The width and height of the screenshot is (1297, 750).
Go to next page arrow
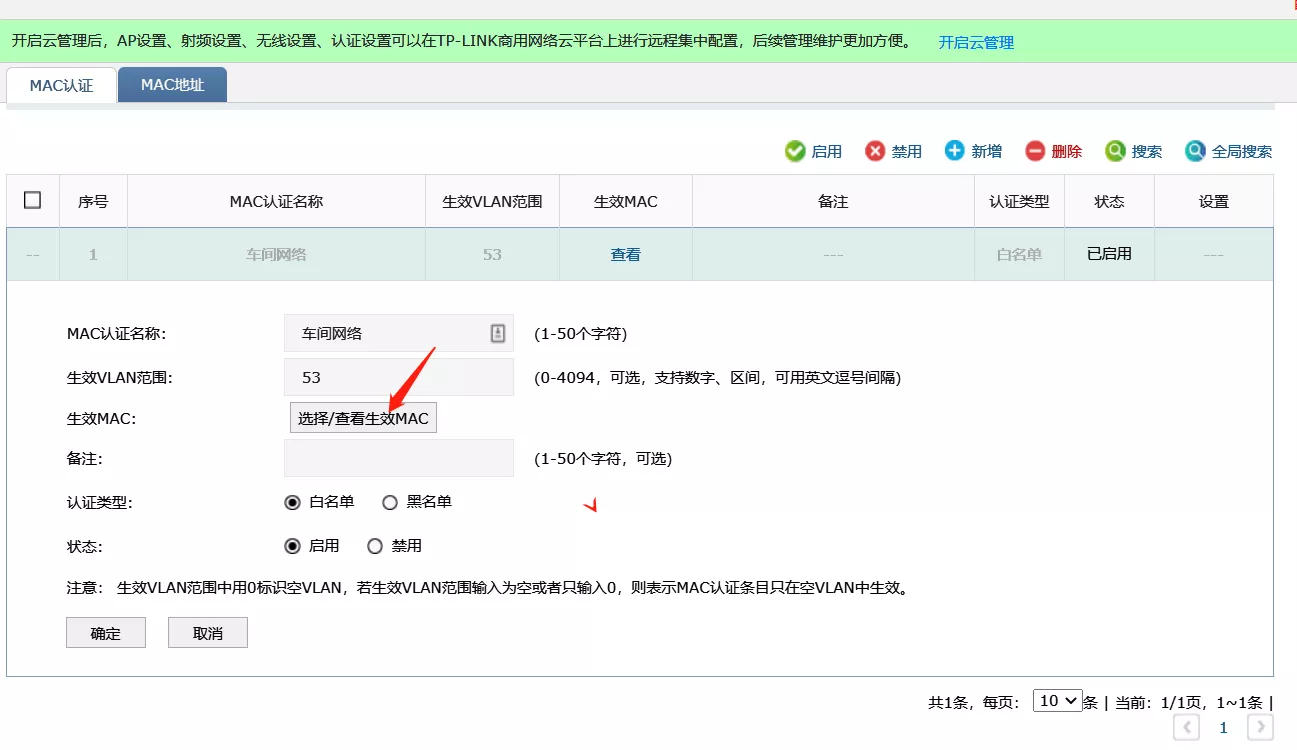(x=1261, y=728)
